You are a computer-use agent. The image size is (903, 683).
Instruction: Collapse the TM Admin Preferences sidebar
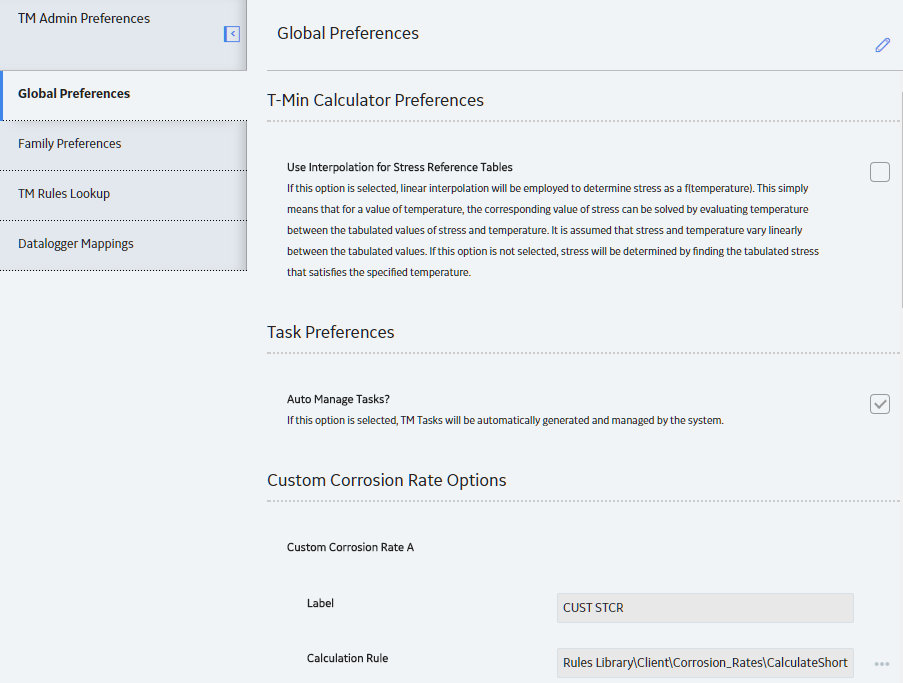(232, 34)
